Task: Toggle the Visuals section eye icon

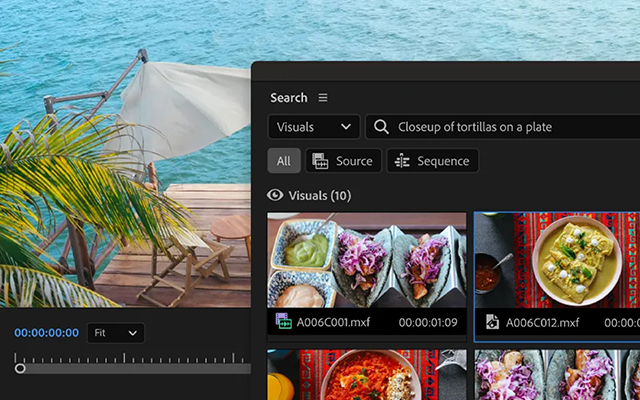Action: tap(275, 195)
